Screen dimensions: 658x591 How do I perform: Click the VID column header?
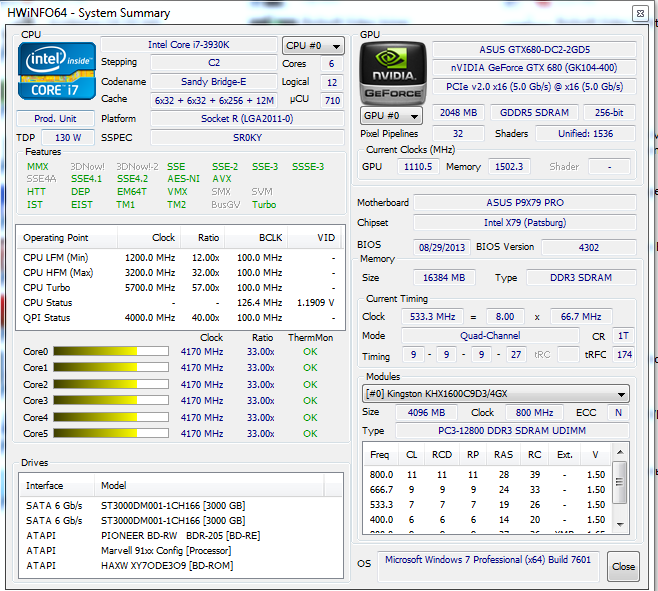314,238
